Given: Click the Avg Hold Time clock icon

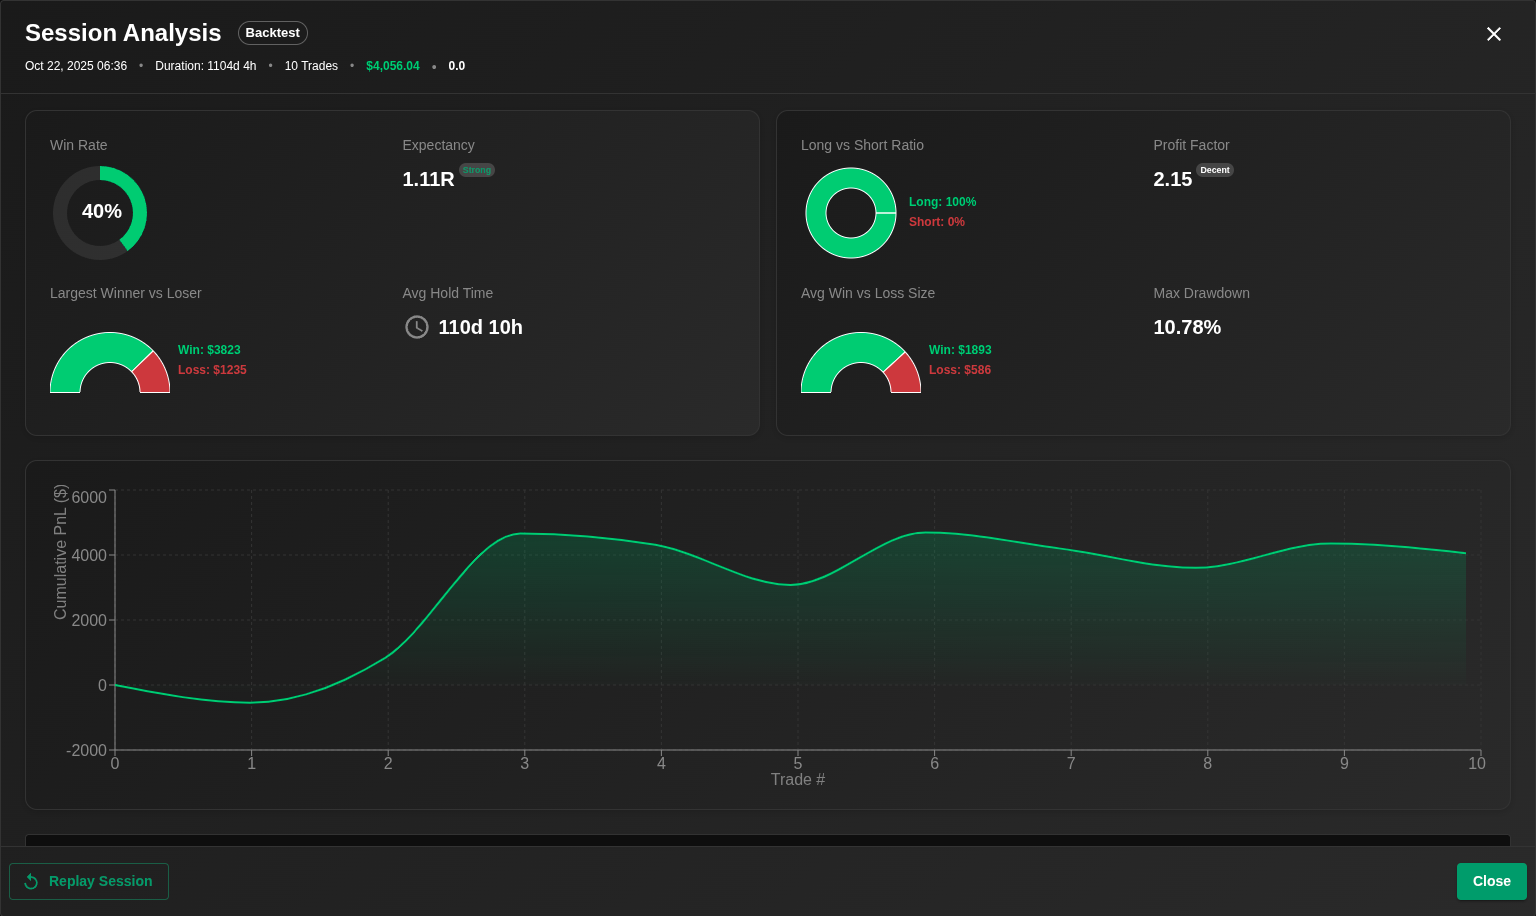Looking at the screenshot, I should click(416, 327).
